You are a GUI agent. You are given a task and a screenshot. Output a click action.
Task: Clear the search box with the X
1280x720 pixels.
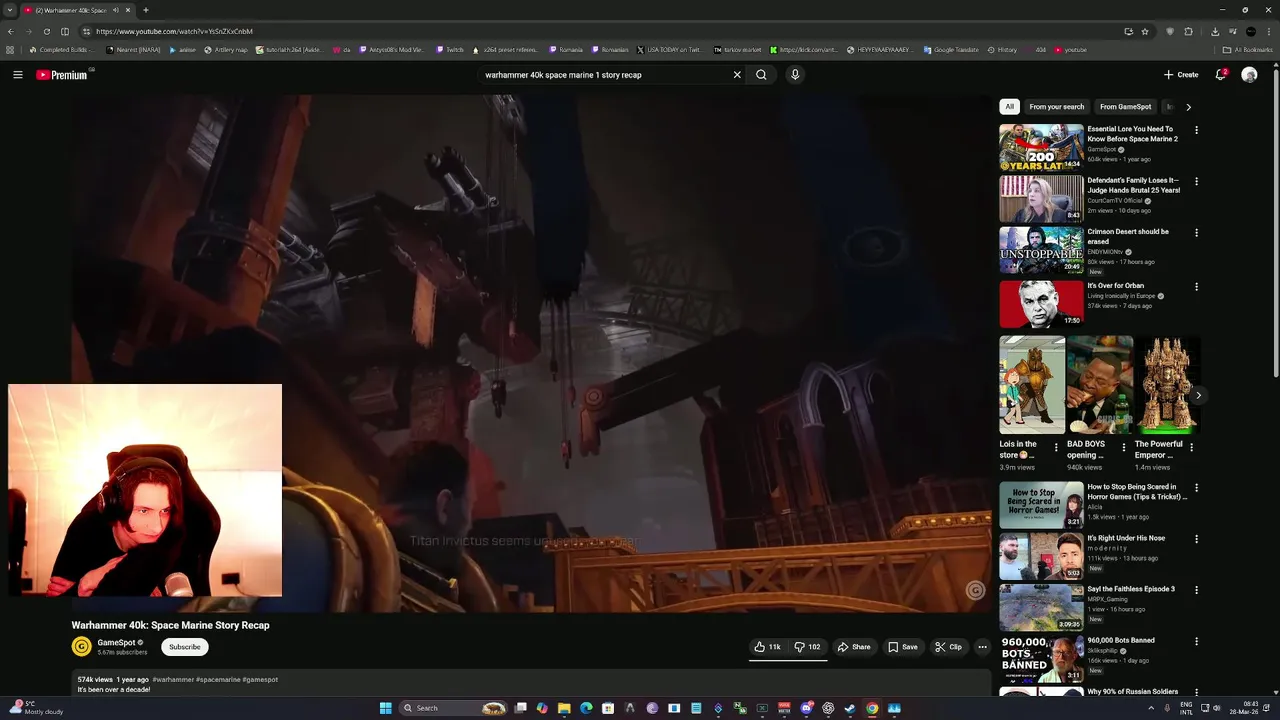[x=737, y=75]
